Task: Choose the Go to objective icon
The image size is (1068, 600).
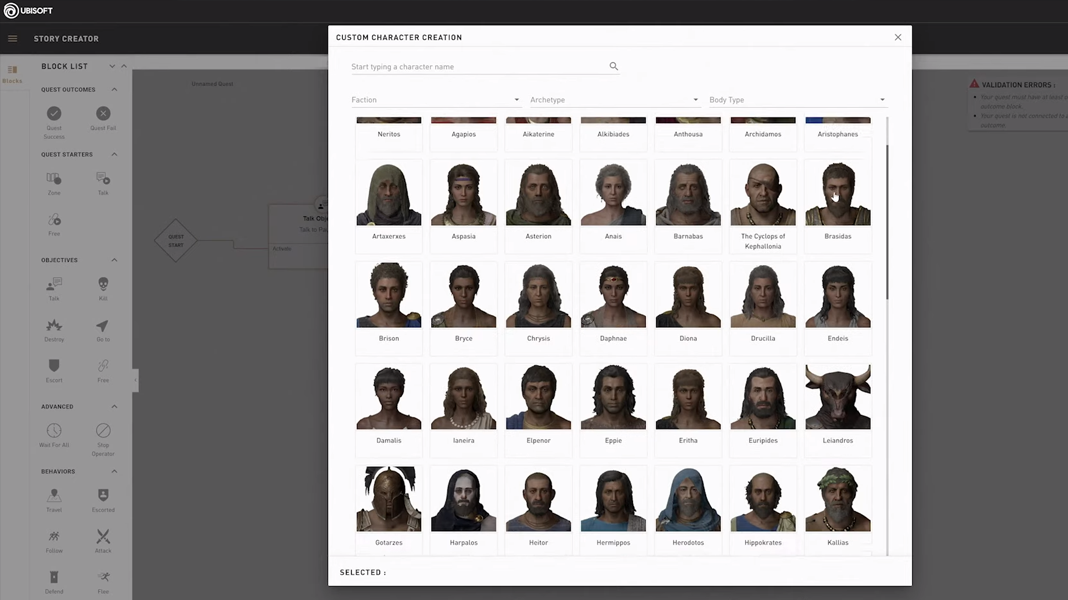Action: pyautogui.click(x=102, y=326)
